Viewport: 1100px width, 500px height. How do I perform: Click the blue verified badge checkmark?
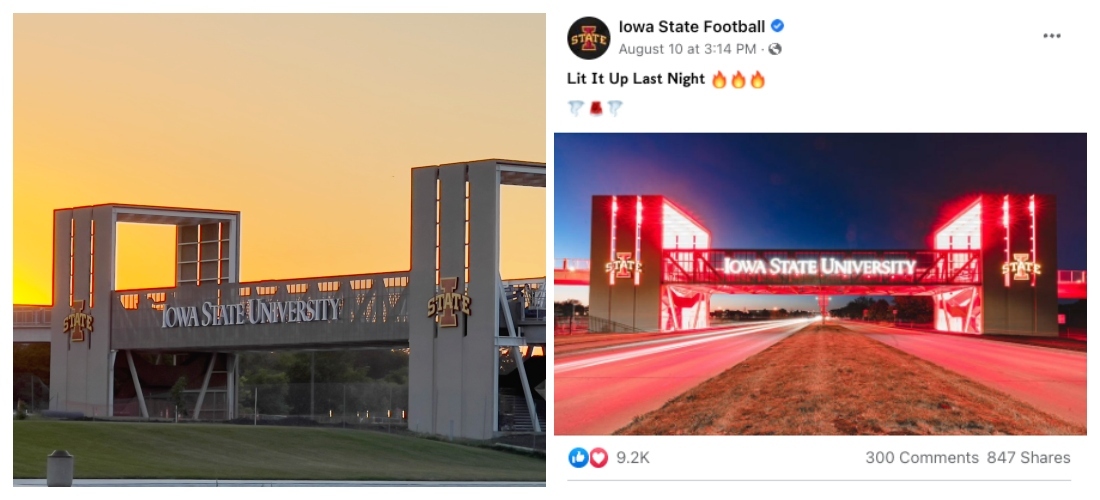(778, 27)
